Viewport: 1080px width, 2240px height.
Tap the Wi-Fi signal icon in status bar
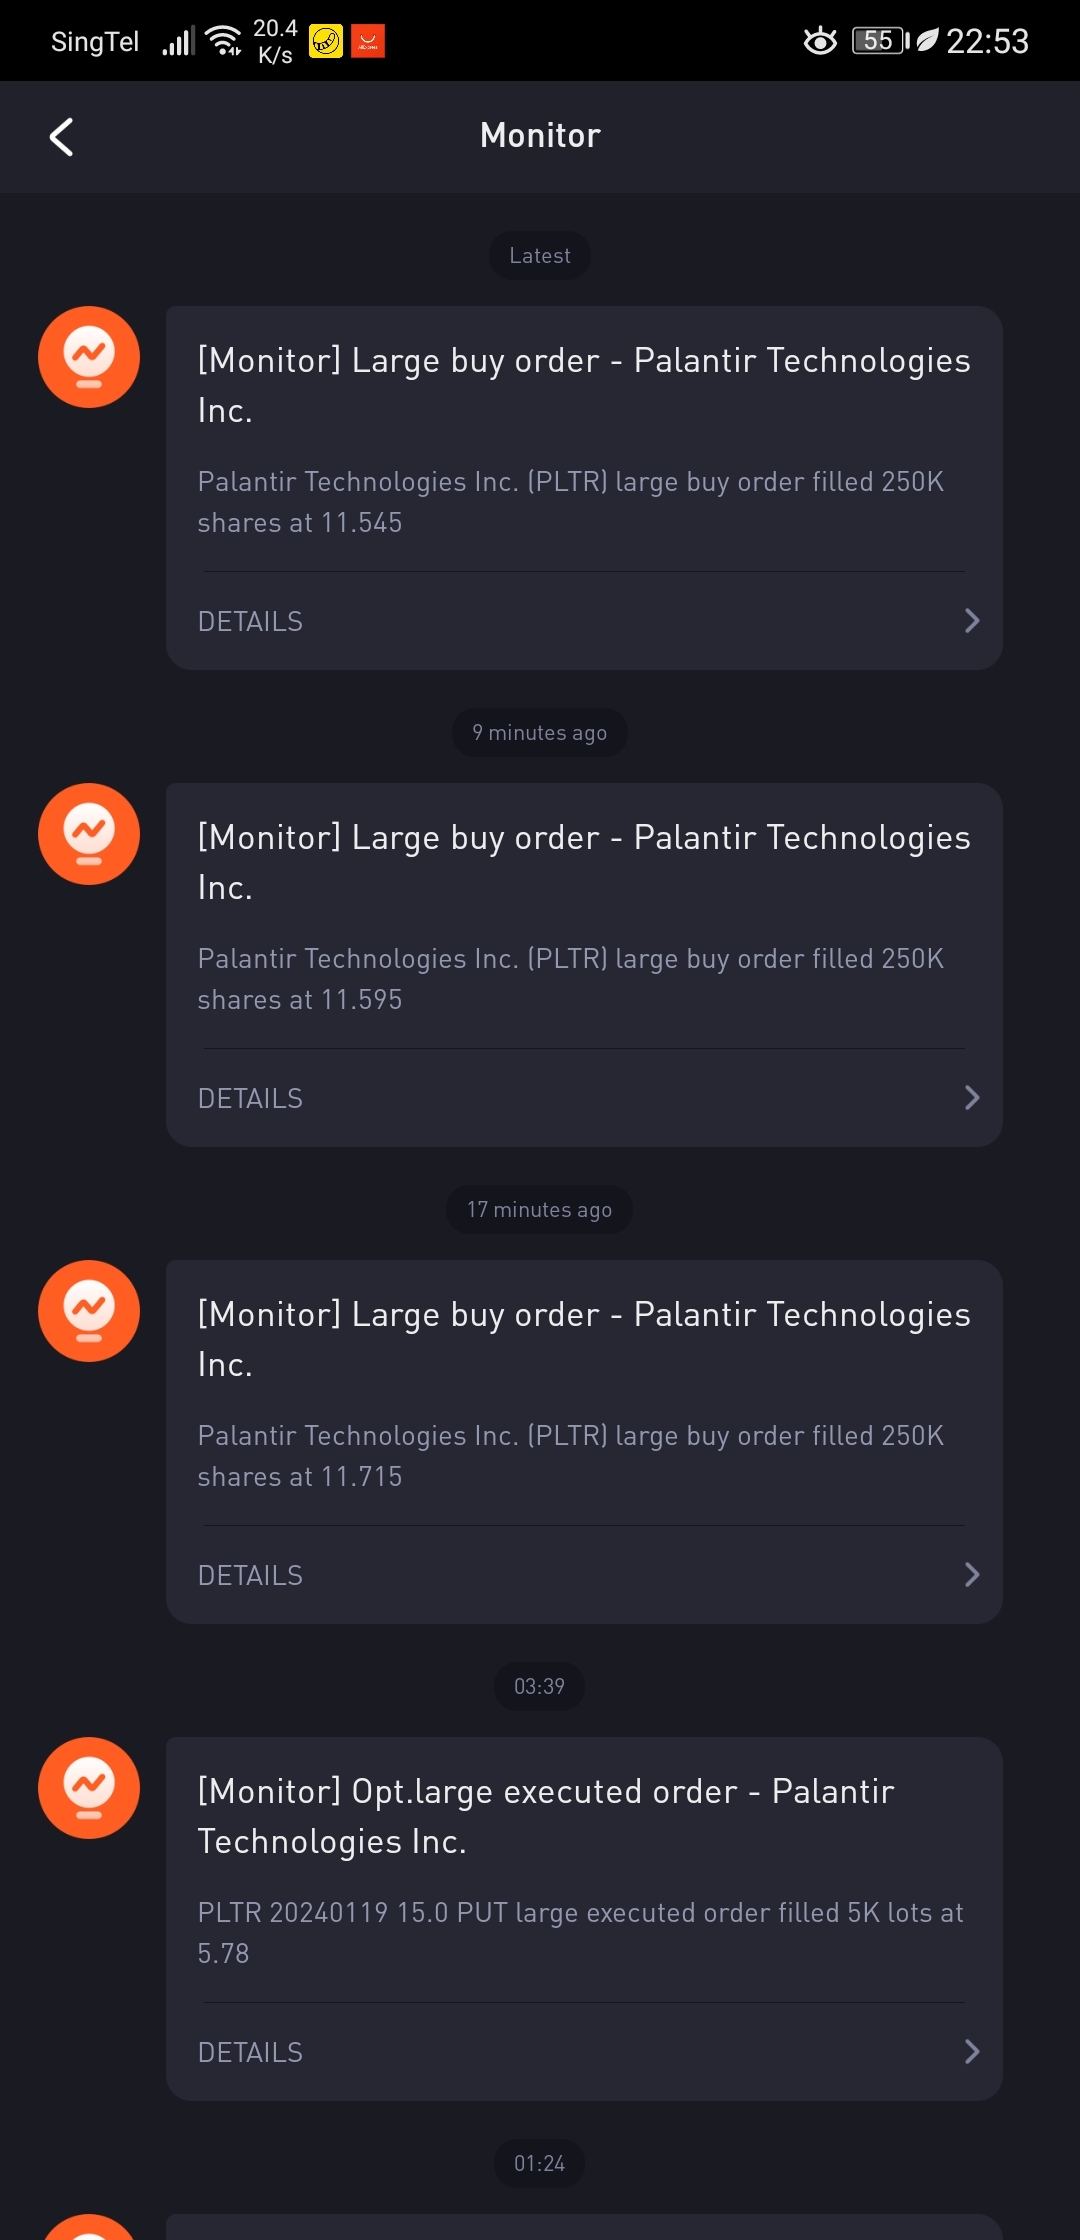(223, 41)
